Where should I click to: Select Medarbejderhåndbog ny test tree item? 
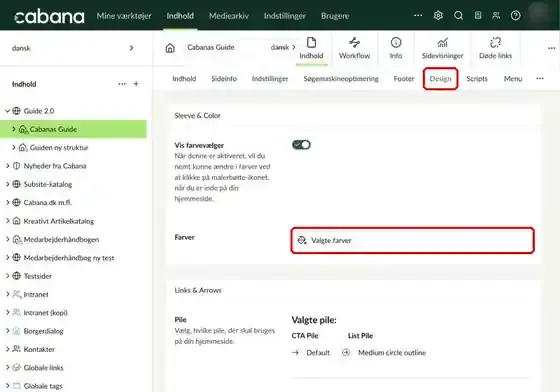(69, 257)
